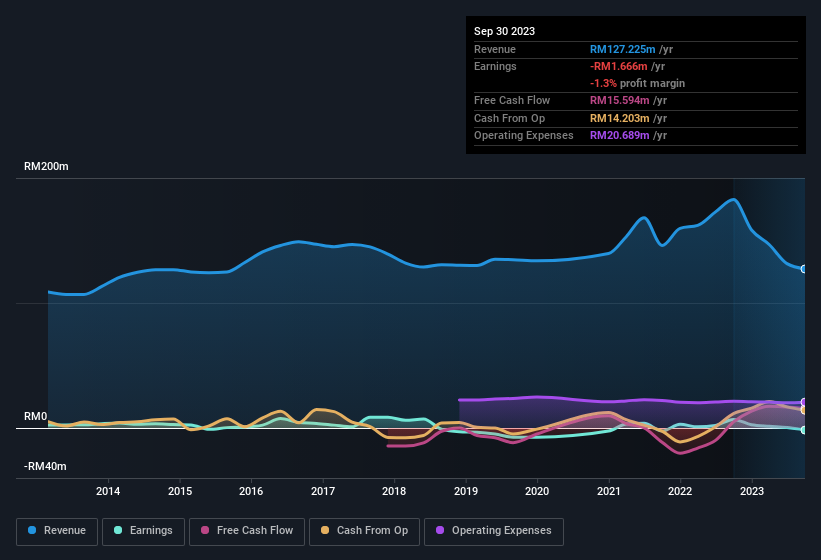
Task: Click the orange Cash From Op endpoint marker
Action: pos(804,410)
